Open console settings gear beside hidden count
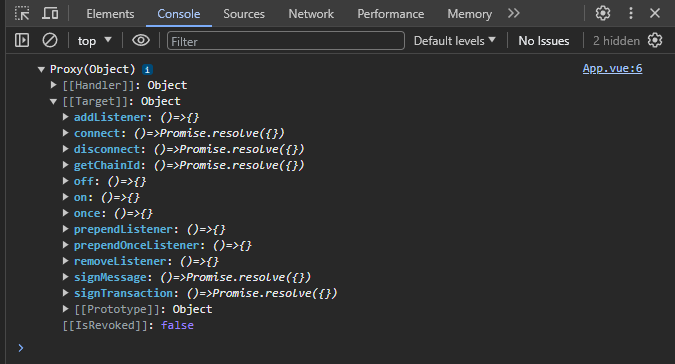This screenshot has height=364, width=675. [655, 40]
